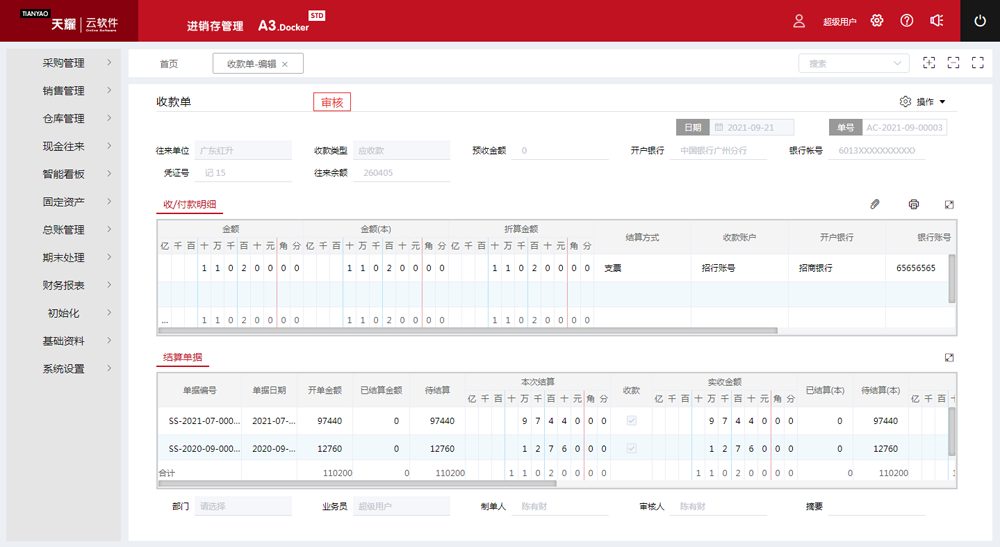The width and height of the screenshot is (1000, 547).
Task: Select 结算单据 tab
Action: (182, 357)
